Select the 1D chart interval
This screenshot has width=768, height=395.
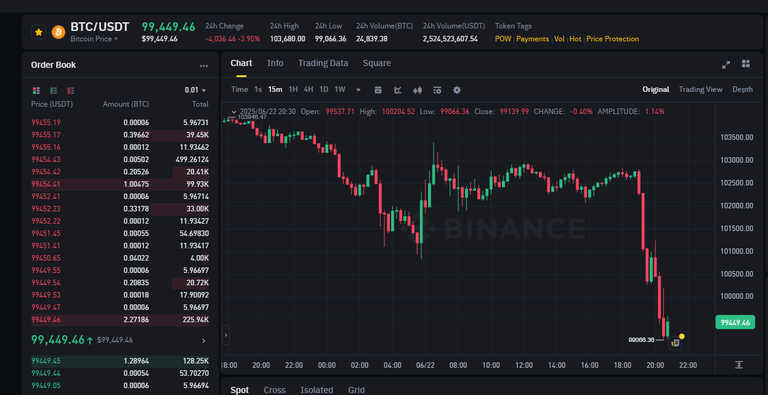(x=324, y=90)
